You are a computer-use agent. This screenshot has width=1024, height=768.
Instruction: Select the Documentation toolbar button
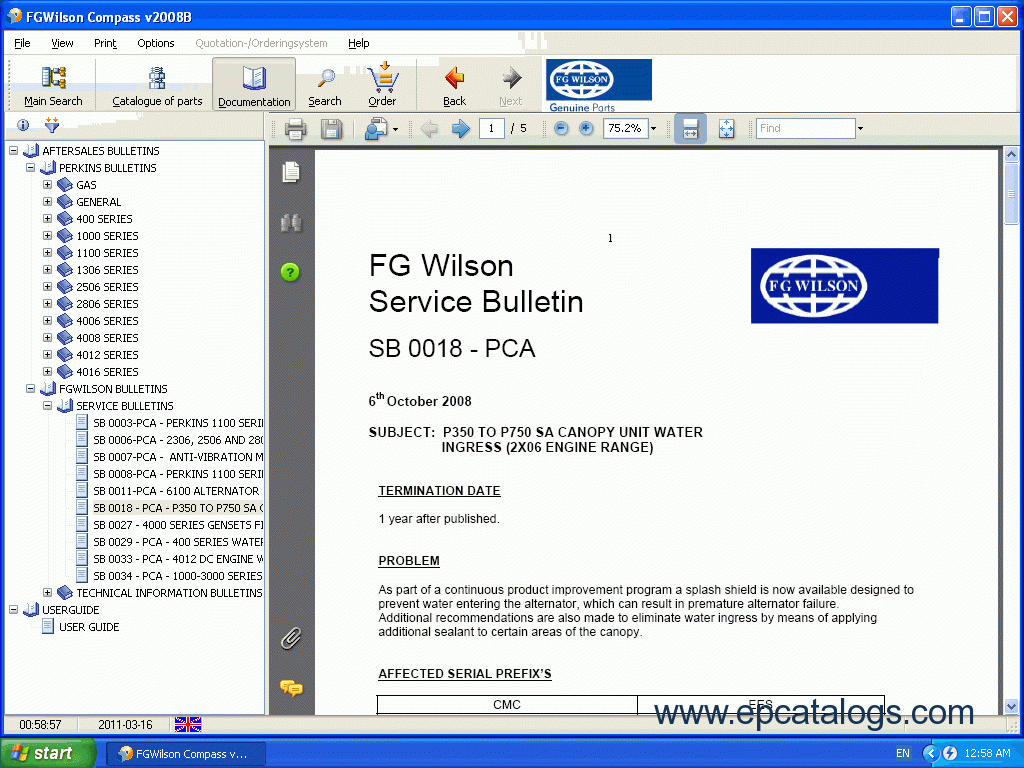point(254,86)
